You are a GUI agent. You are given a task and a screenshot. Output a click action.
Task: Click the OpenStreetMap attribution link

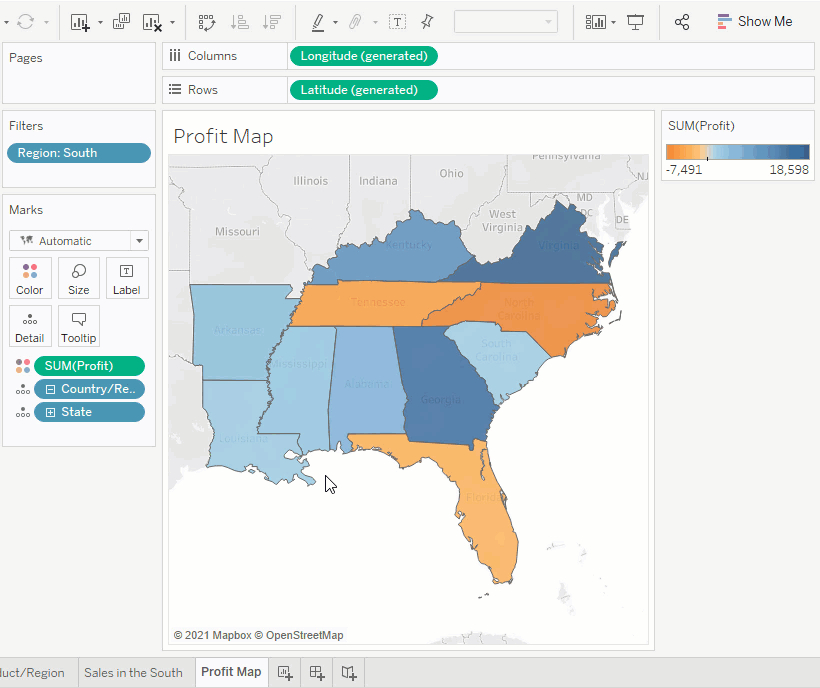[303, 635]
